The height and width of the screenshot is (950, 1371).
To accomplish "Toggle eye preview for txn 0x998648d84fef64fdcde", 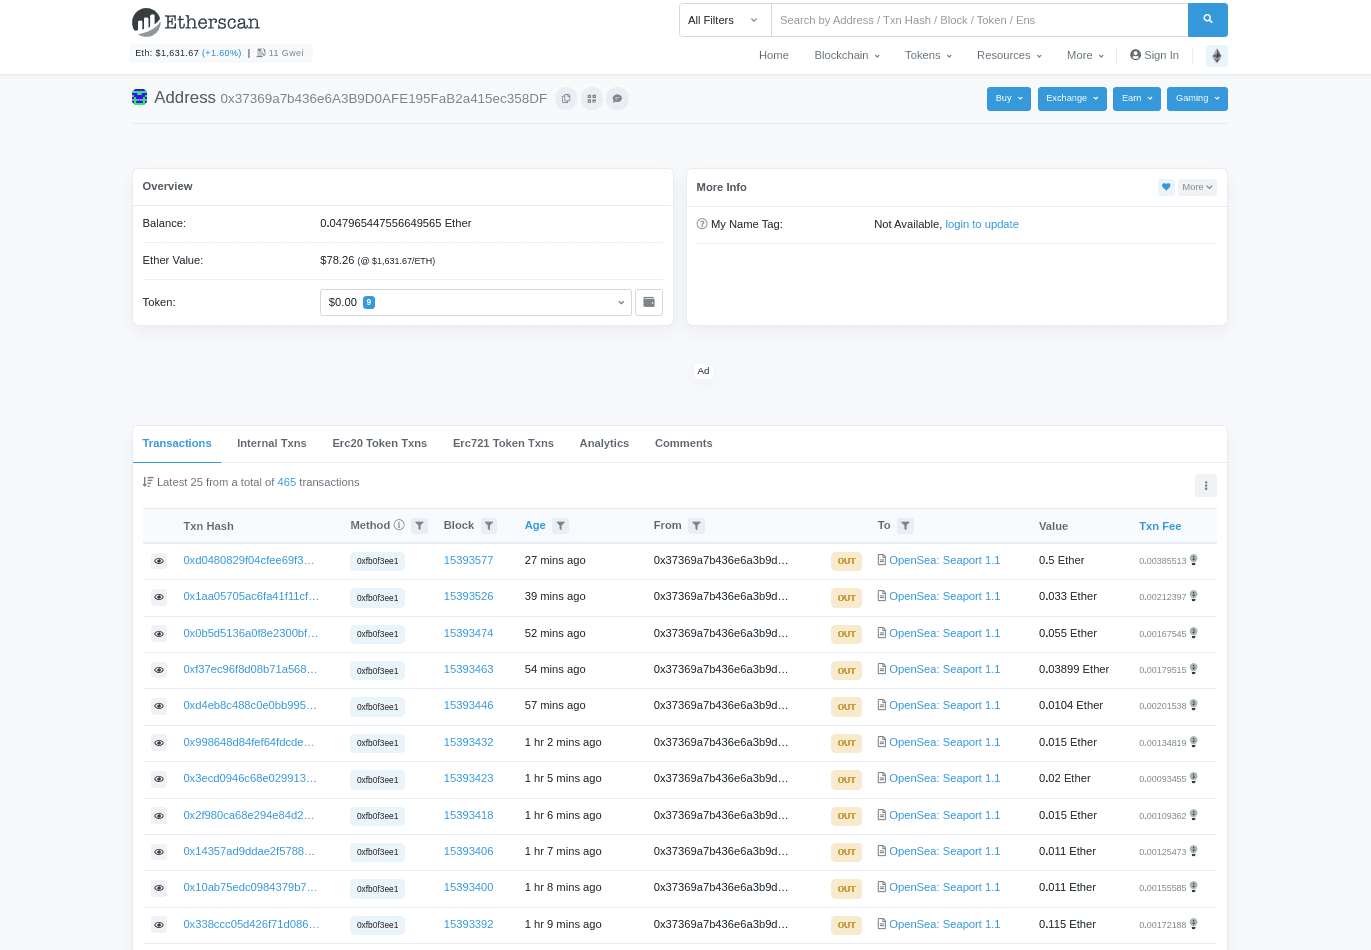I will tap(159, 743).
